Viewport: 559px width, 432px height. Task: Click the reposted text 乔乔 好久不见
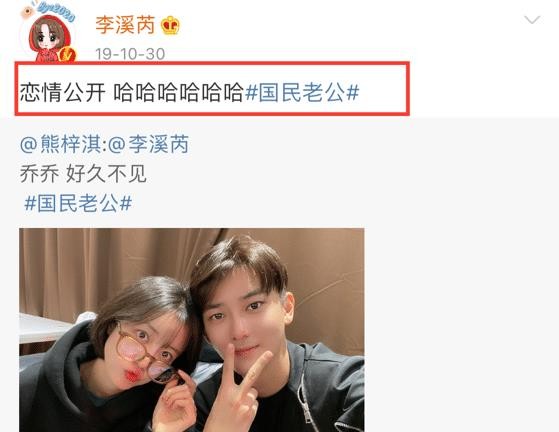(x=83, y=174)
